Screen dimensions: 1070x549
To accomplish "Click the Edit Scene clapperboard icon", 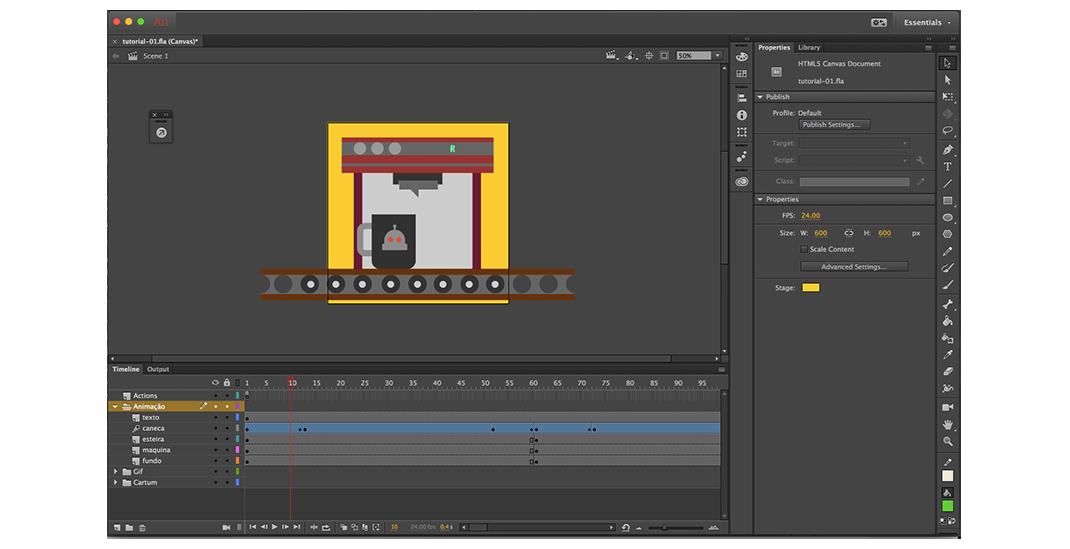I will pos(612,56).
